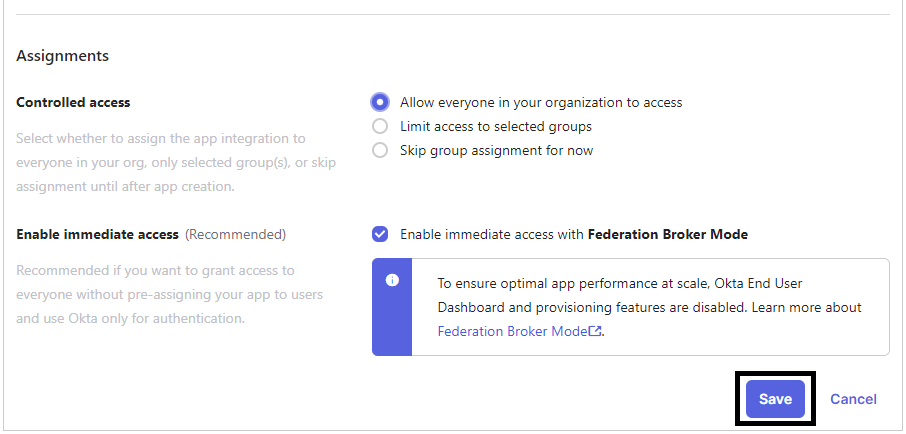906x434 pixels.
Task: Open the Federation Broker Mode help link
Action: coord(512,331)
